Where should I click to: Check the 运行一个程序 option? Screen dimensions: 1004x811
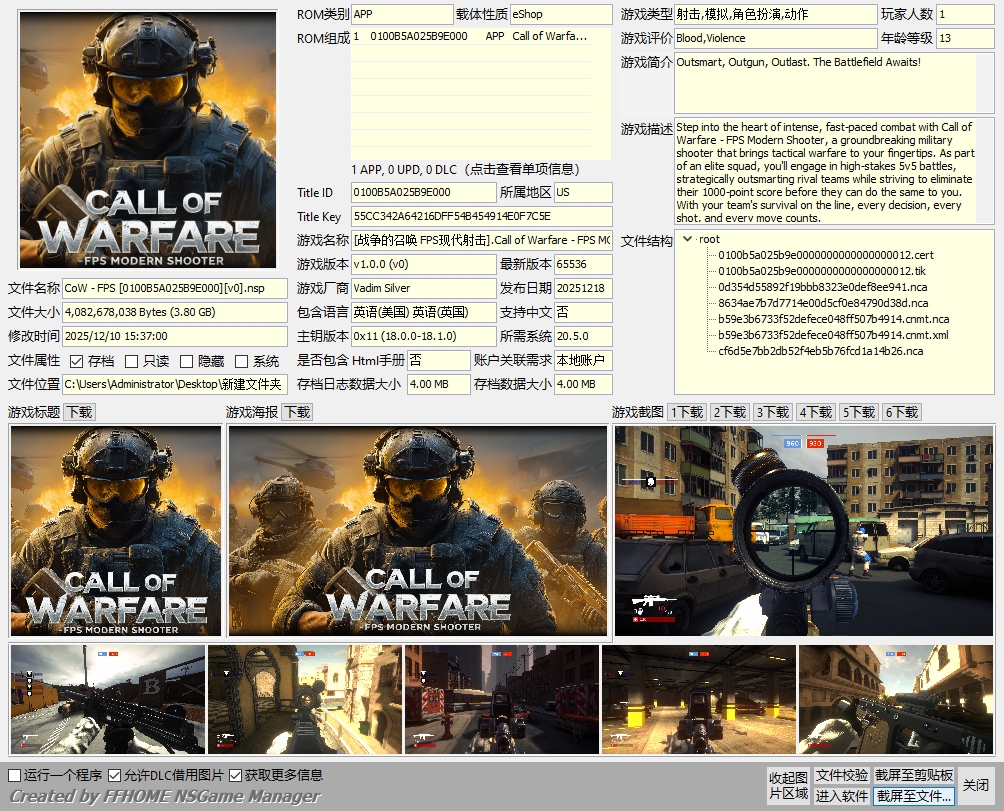pos(14,775)
